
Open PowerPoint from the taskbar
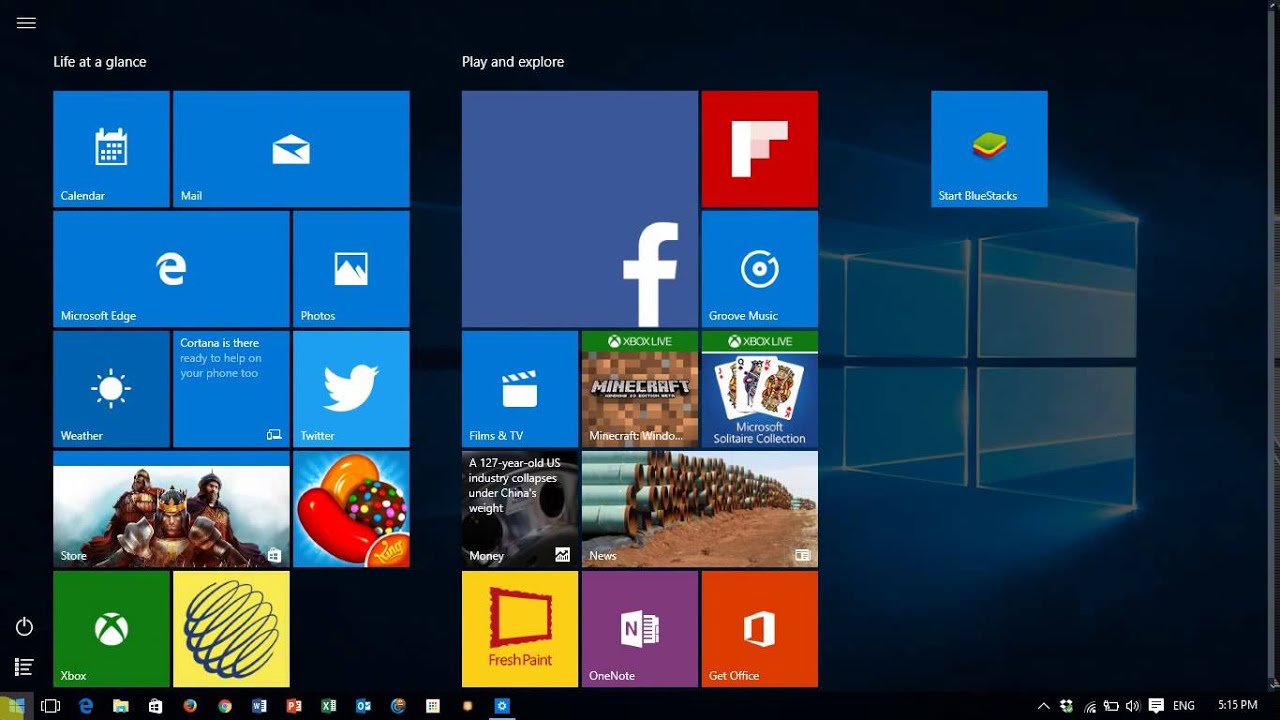click(294, 706)
